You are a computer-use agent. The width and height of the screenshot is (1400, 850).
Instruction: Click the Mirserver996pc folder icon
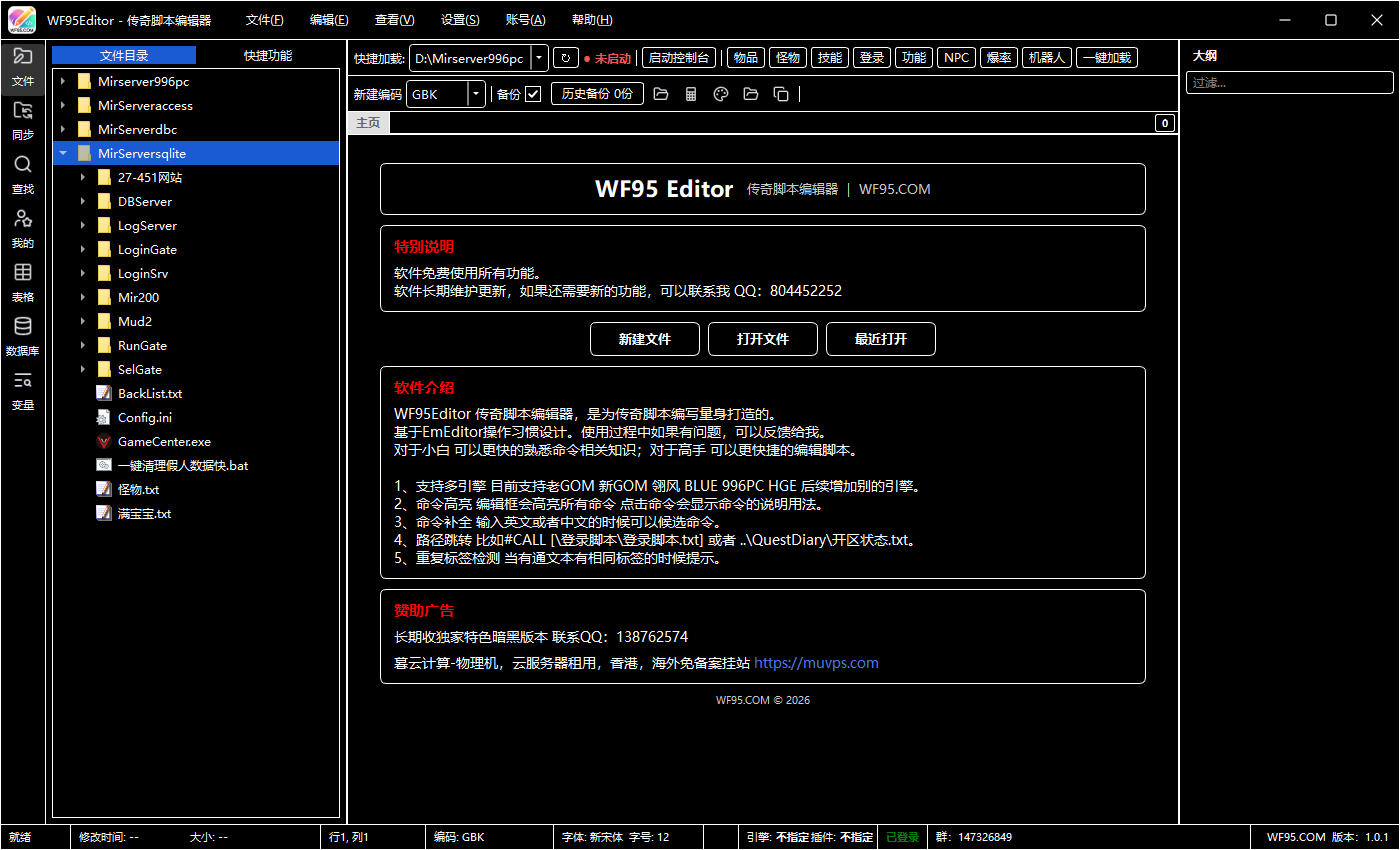click(x=85, y=81)
